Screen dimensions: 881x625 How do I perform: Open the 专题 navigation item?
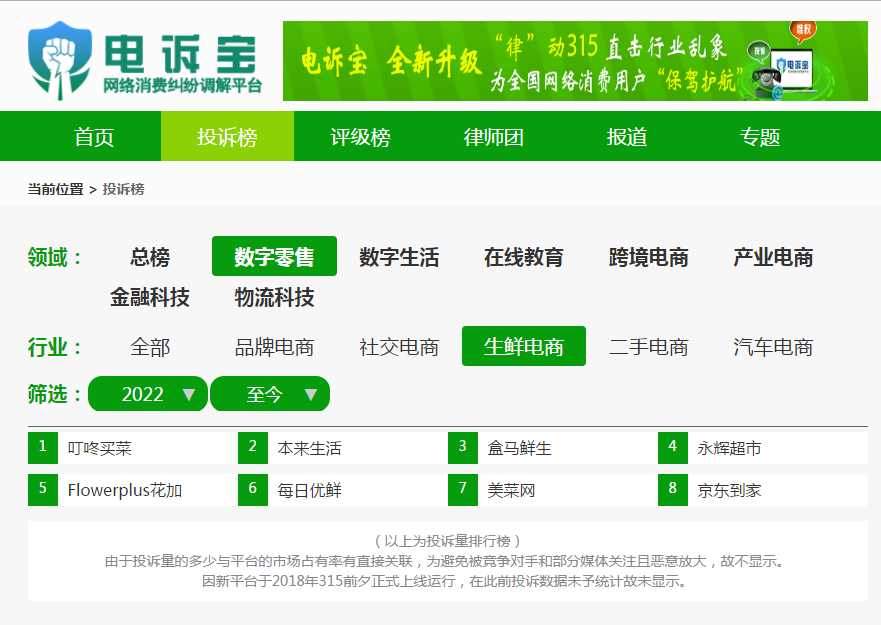pyautogui.click(x=760, y=137)
